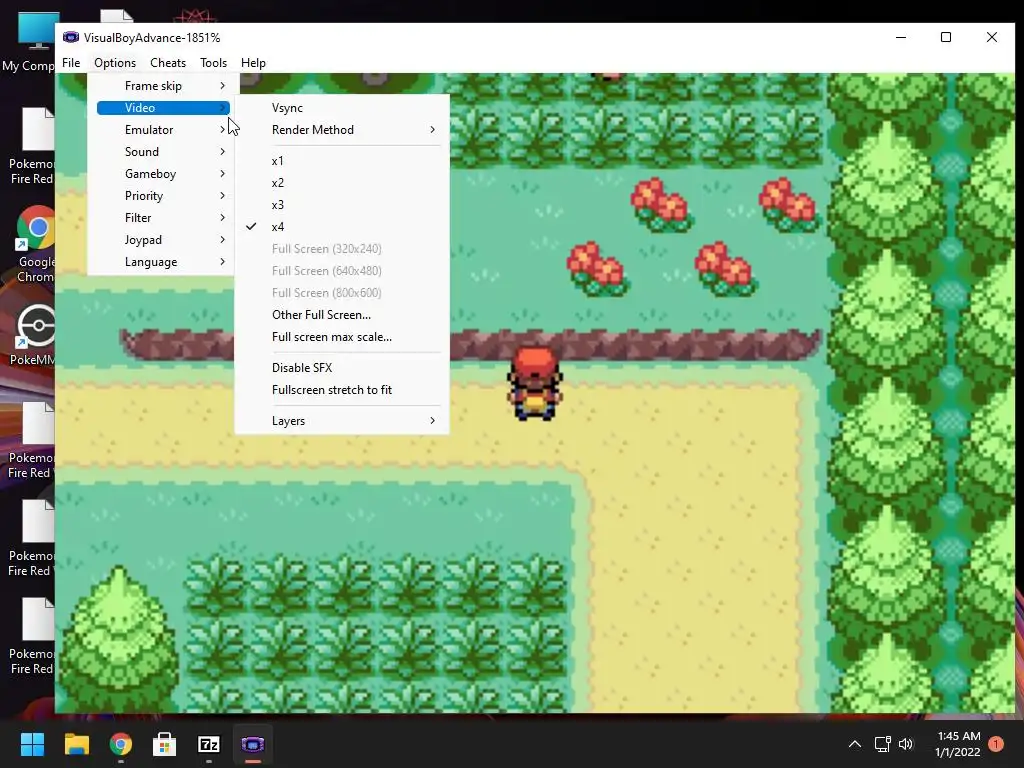Open the clock and date panel
1024x768 pixels.
(957, 744)
